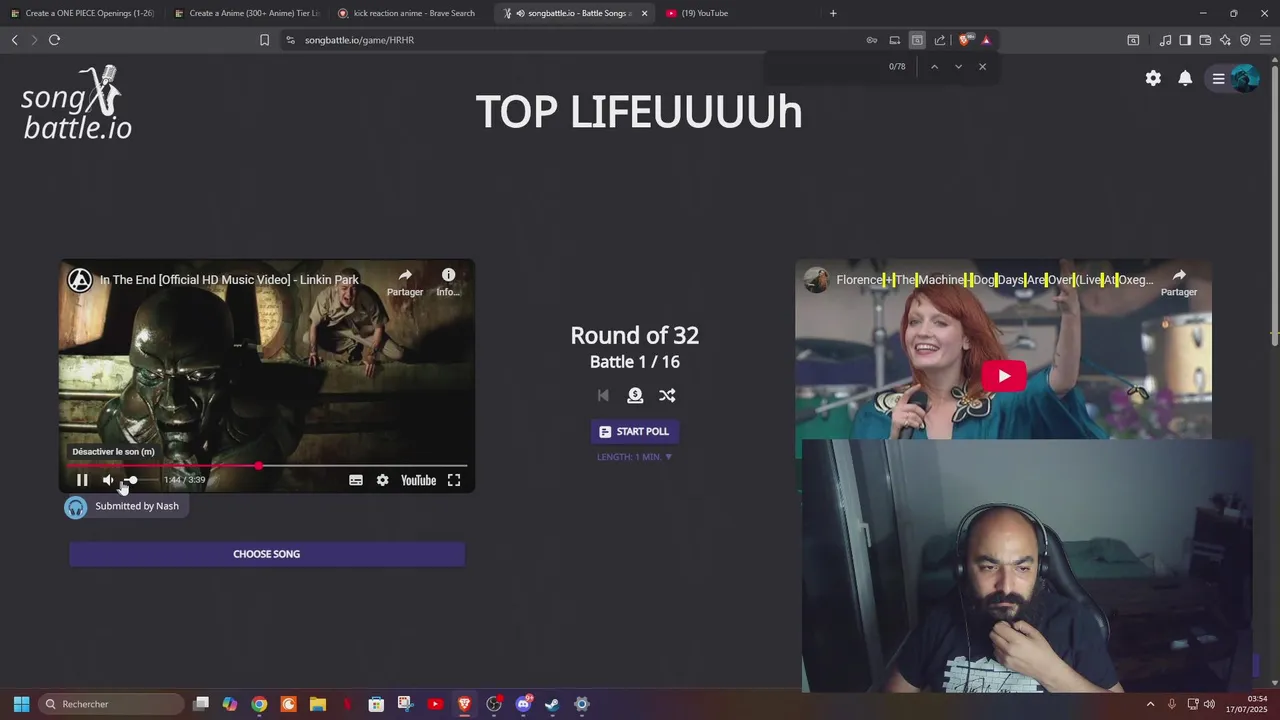The height and width of the screenshot is (720, 1280).
Task: Switch to the ONE PIECE Openings tab
Action: [83, 13]
